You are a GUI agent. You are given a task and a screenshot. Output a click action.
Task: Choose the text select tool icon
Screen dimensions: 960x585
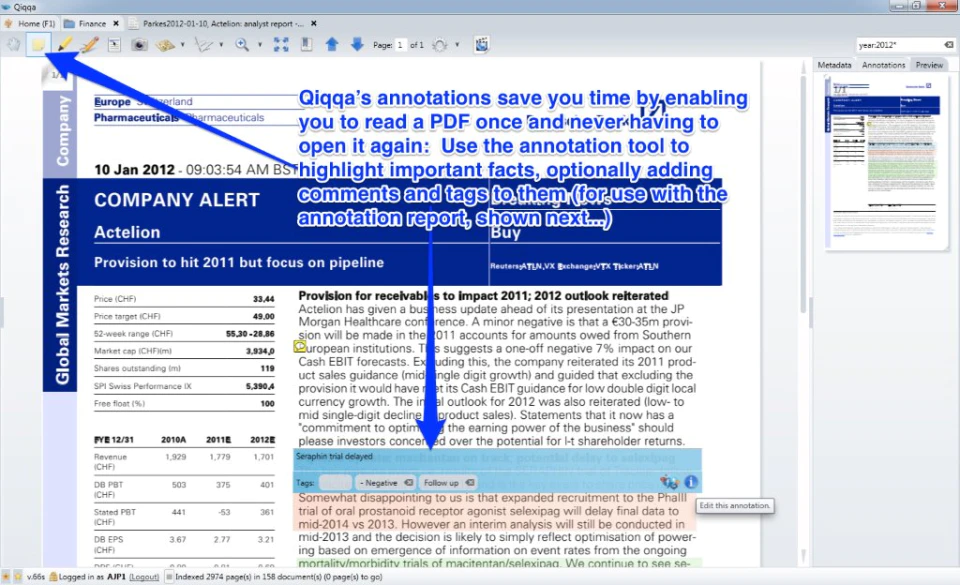pos(114,45)
